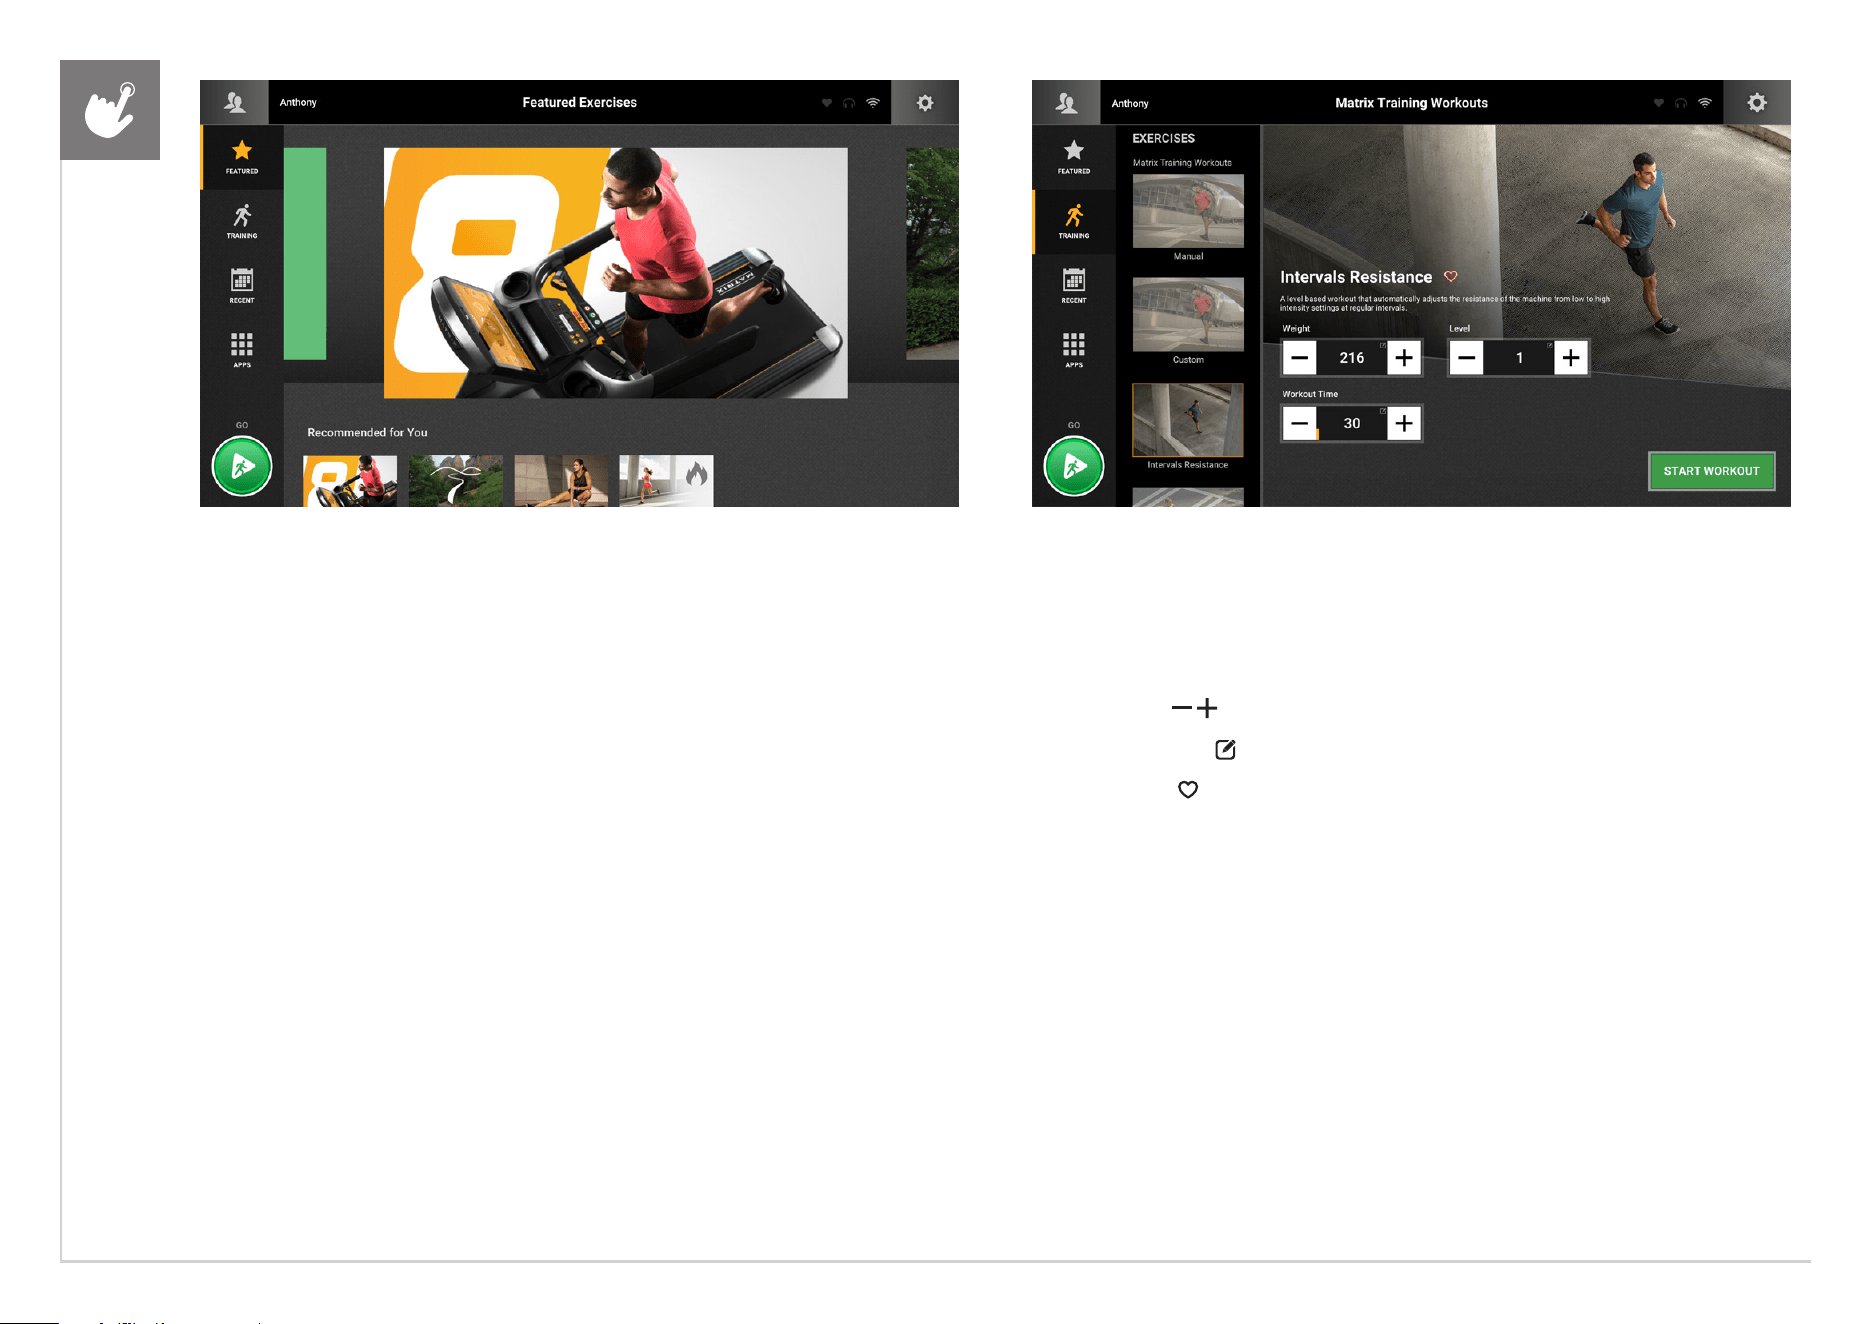Open recommended winding road landscape thumbnail
1872x1324 pixels.
(x=456, y=481)
